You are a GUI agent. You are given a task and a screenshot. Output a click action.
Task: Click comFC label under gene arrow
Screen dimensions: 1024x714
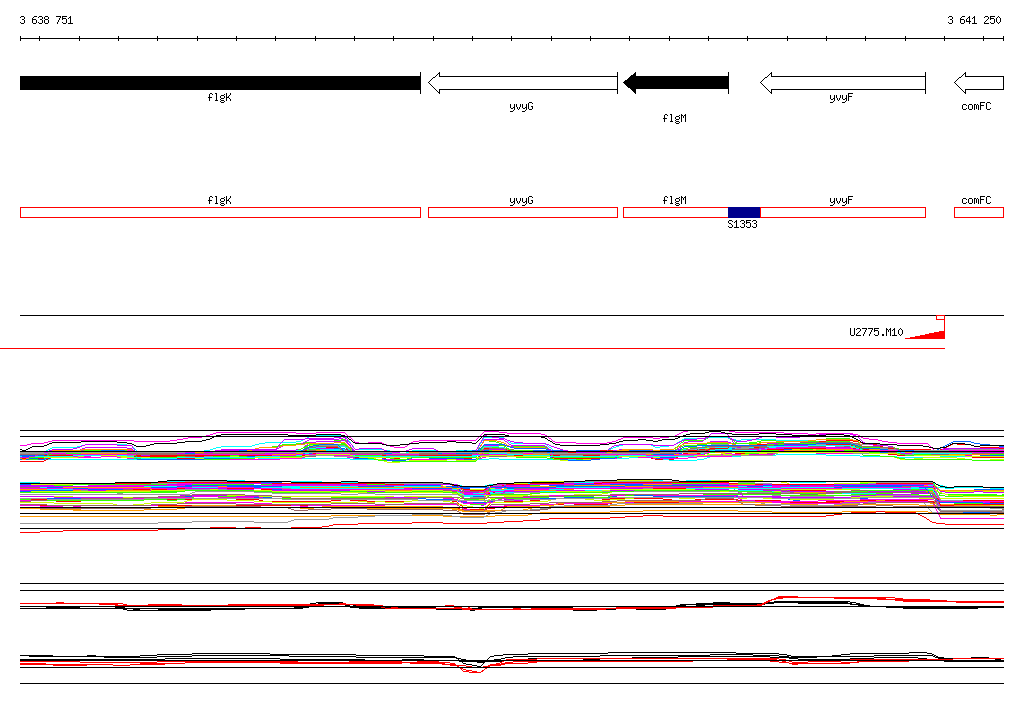(976, 106)
